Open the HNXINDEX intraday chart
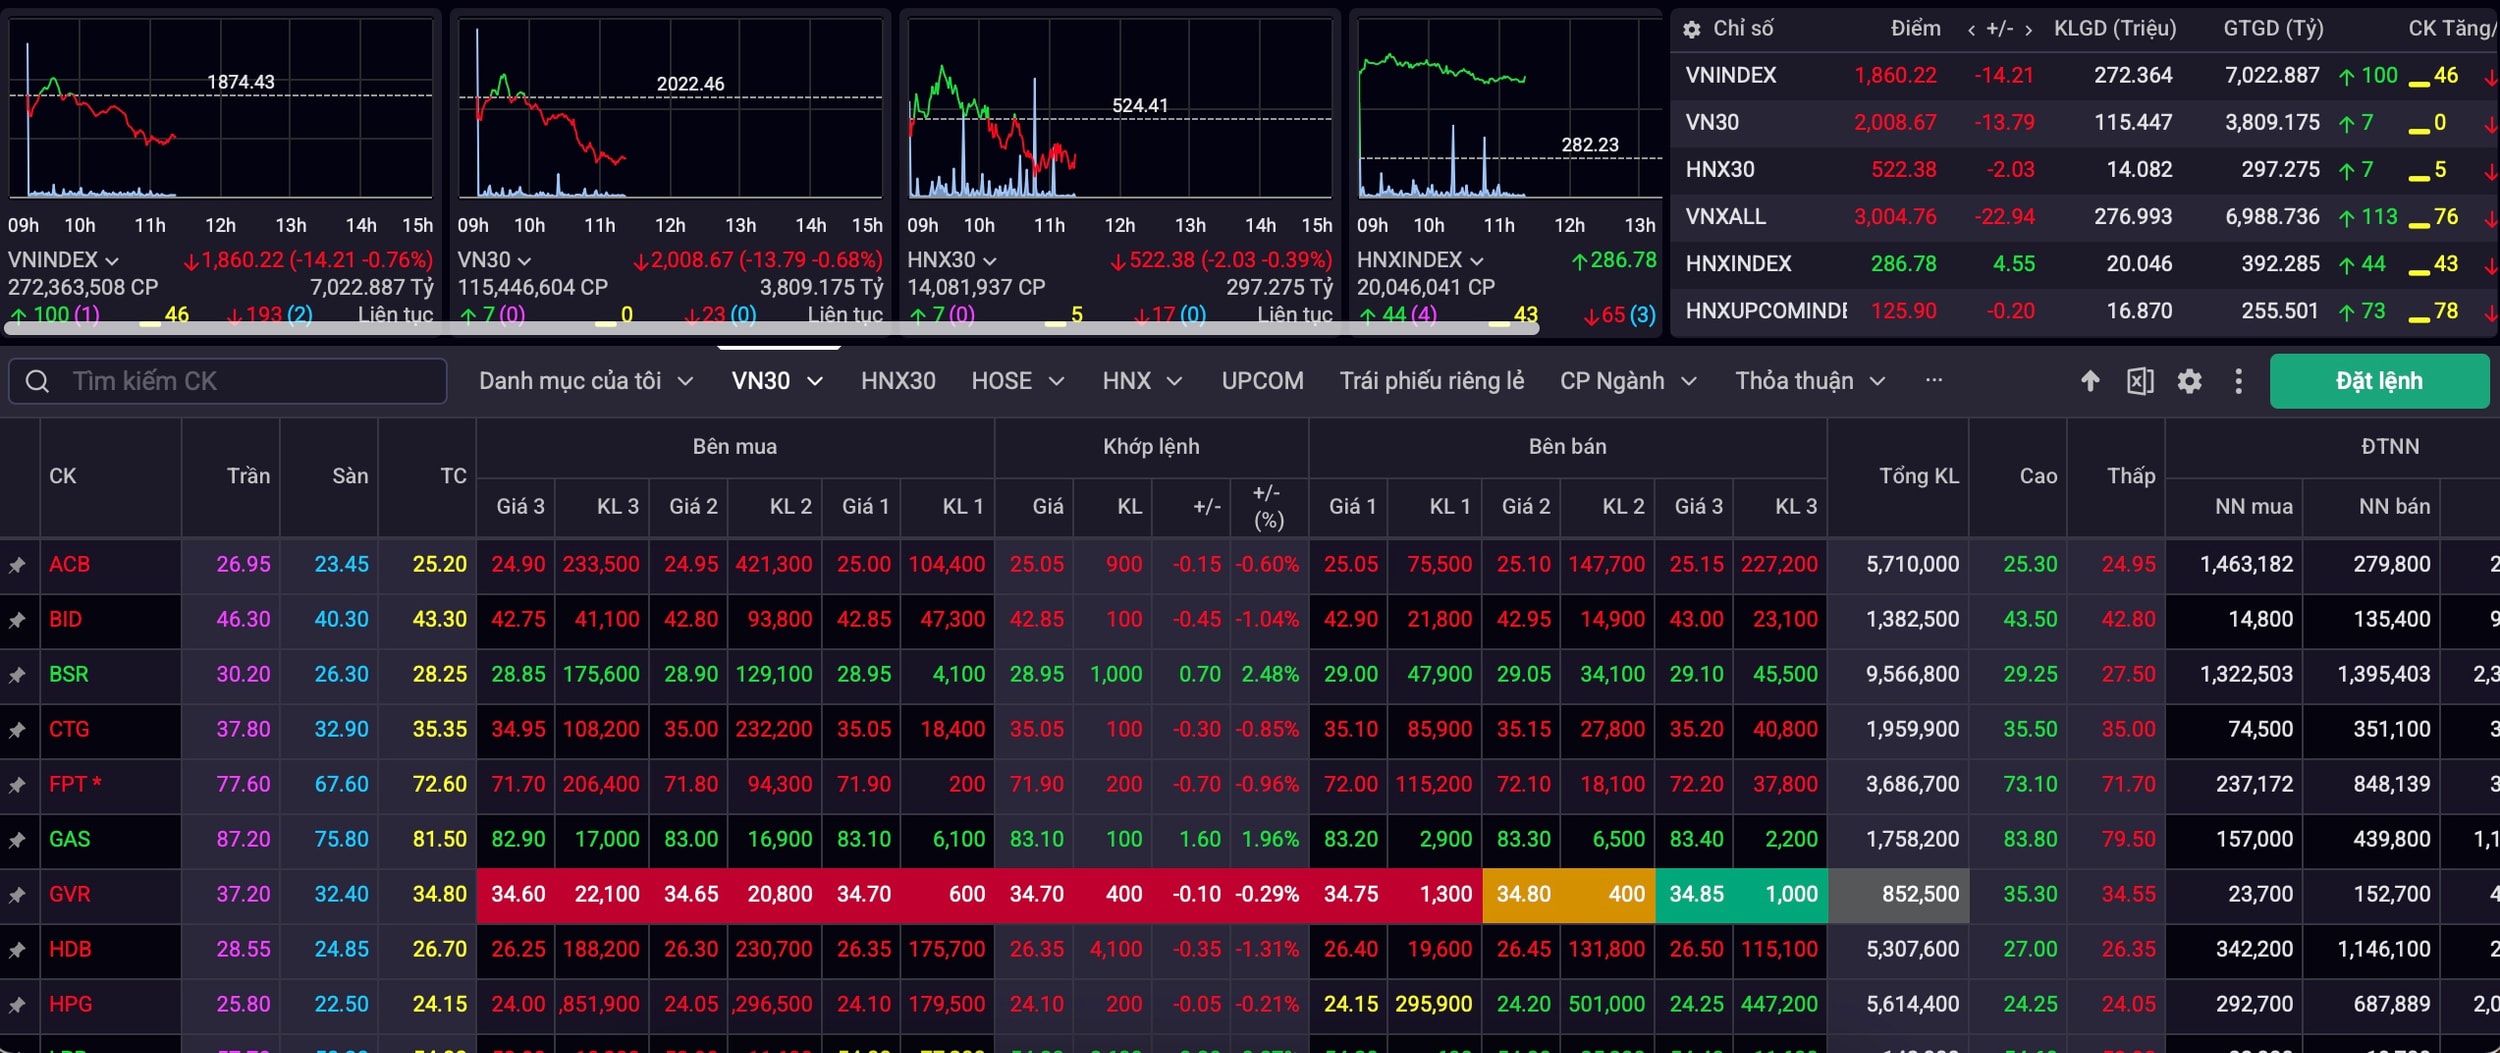Image resolution: width=2500 pixels, height=1053 pixels. 1508,108
